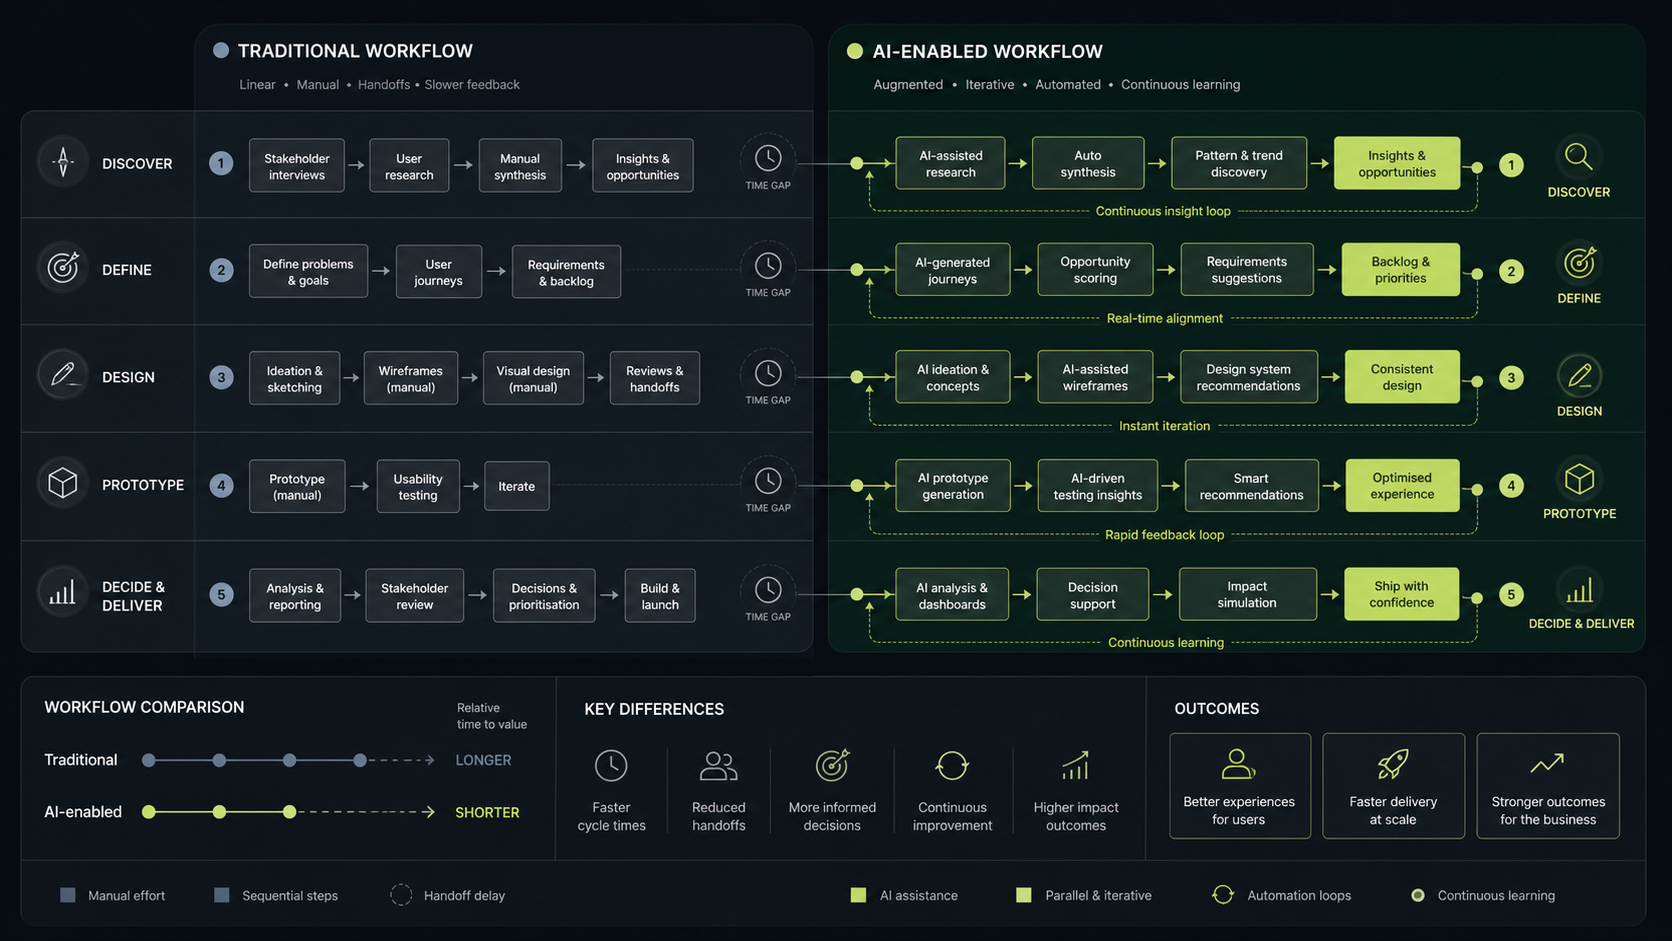The height and width of the screenshot is (941, 1672).
Task: Click the Decide & Deliver bar chart icon on left
Action: click(63, 593)
